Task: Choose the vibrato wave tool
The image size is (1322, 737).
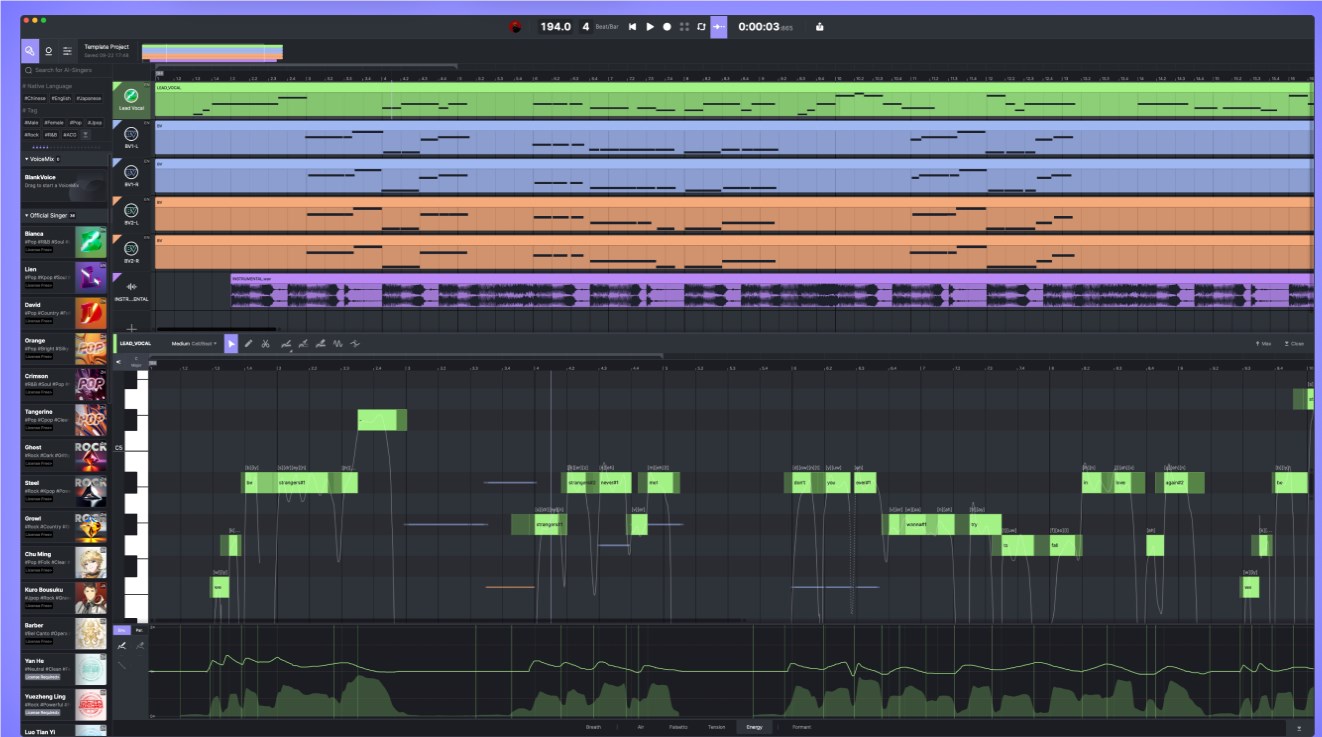Action: point(337,343)
